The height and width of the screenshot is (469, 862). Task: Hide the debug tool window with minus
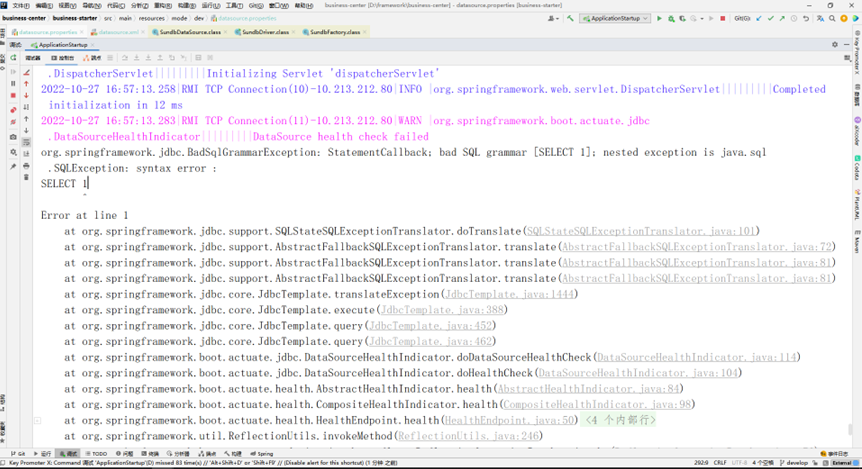847,45
